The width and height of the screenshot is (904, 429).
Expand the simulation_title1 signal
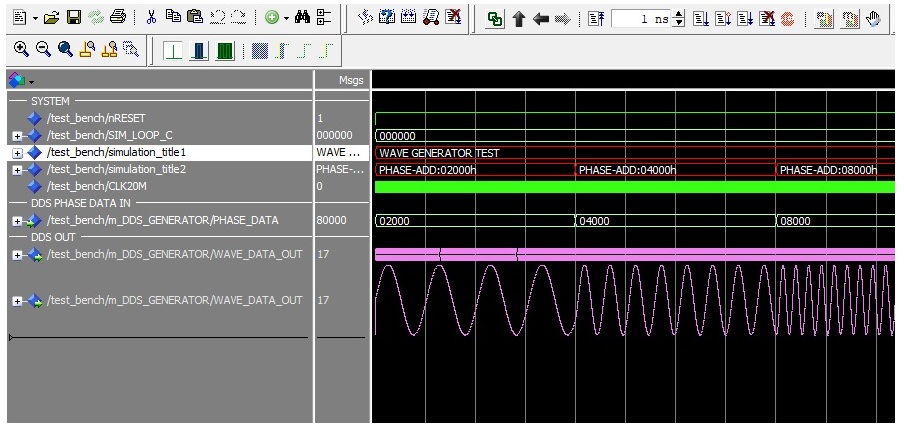coord(17,153)
